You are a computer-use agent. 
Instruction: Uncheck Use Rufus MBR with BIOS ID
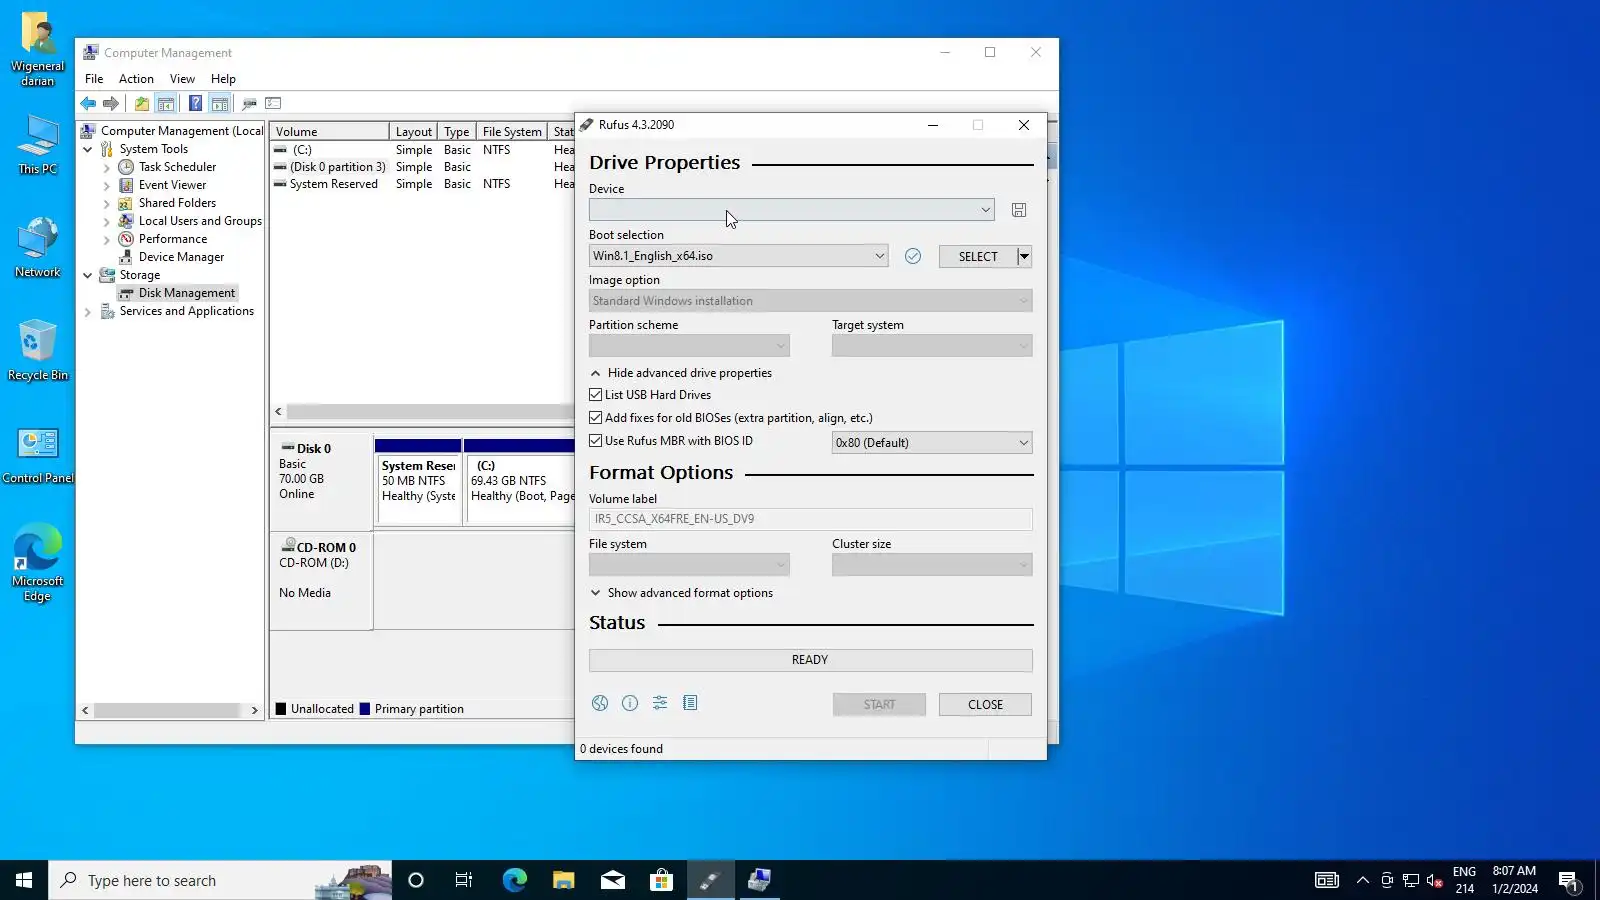(x=596, y=441)
